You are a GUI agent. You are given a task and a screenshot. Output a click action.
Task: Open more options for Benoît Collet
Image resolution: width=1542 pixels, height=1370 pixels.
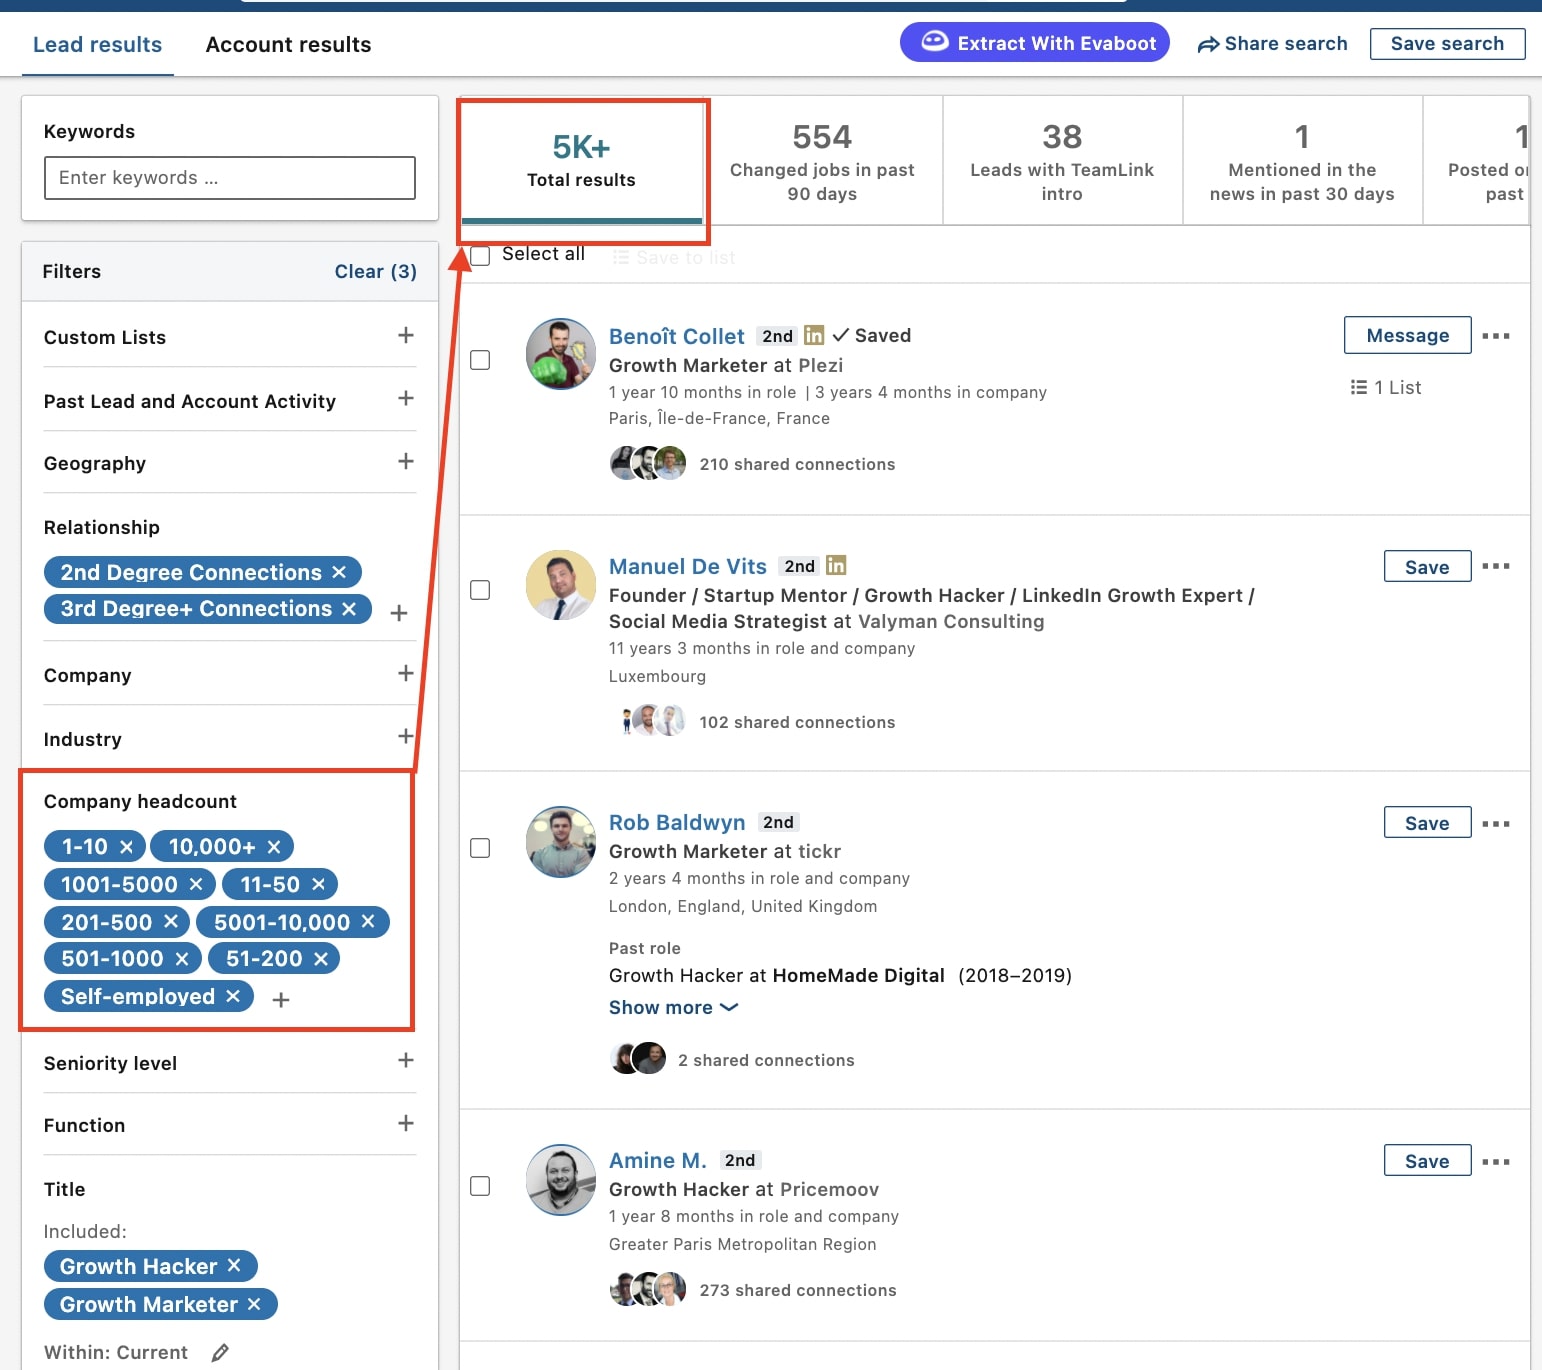click(x=1496, y=336)
